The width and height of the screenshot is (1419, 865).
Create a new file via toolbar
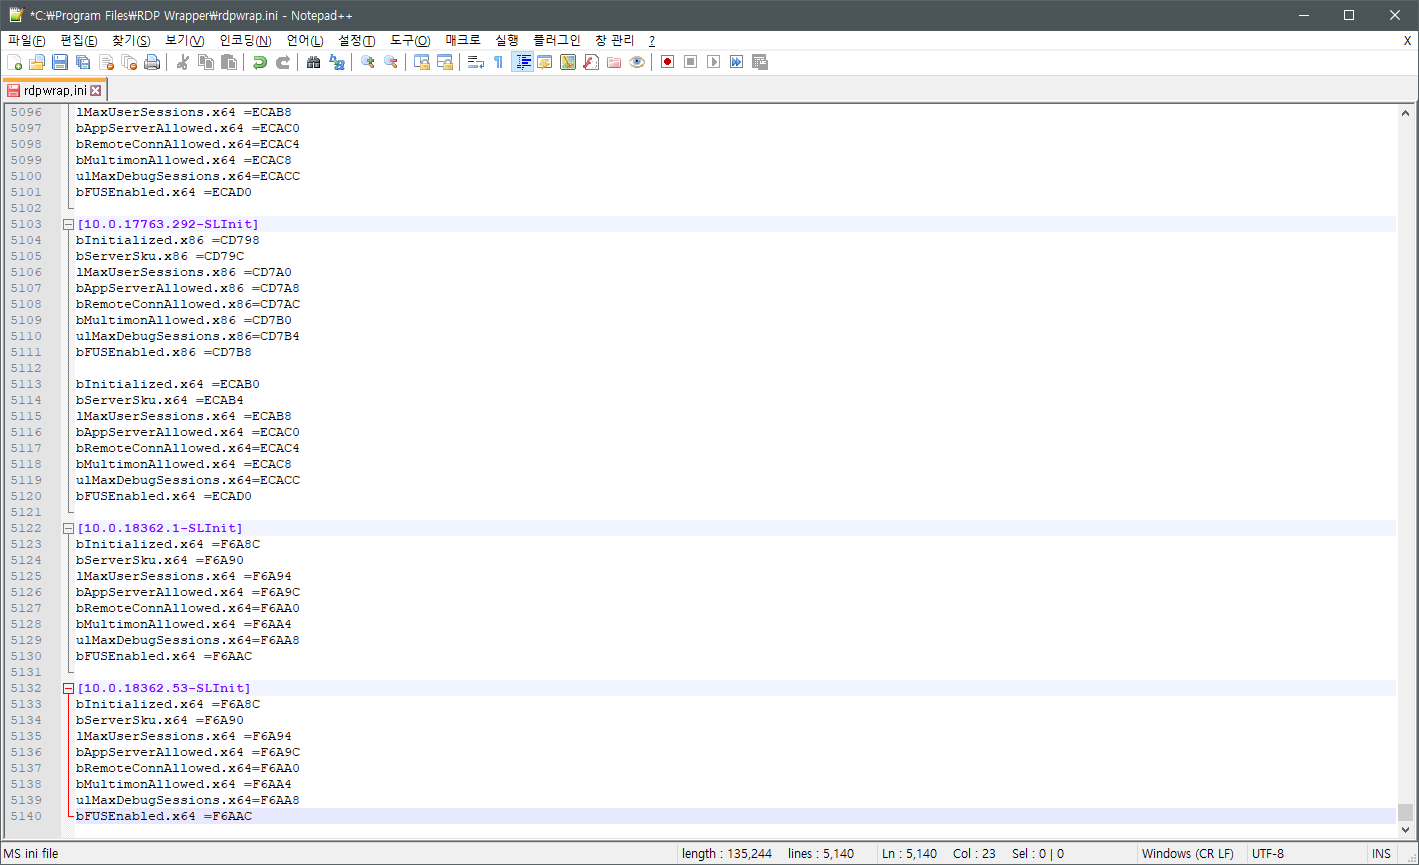tap(14, 62)
